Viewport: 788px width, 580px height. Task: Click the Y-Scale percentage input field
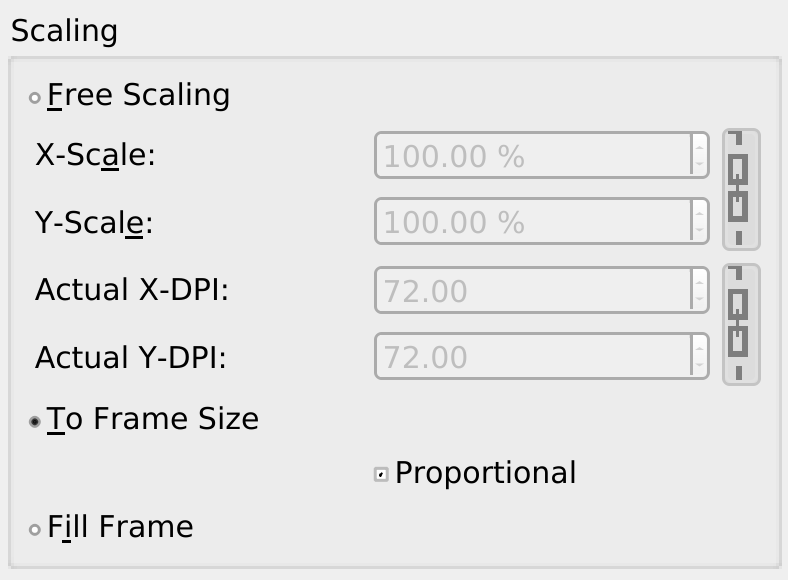(532, 222)
